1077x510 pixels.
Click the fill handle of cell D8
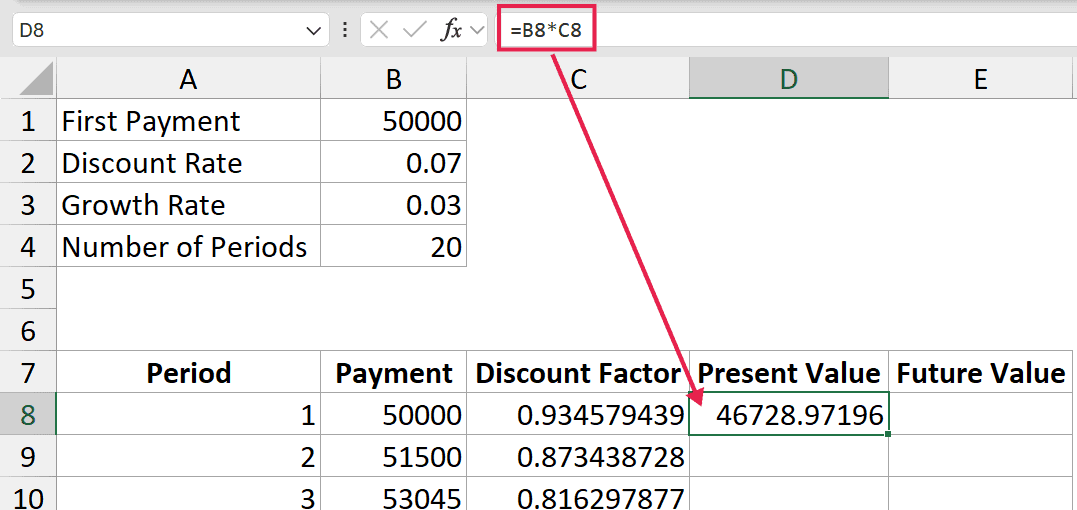pos(889,434)
